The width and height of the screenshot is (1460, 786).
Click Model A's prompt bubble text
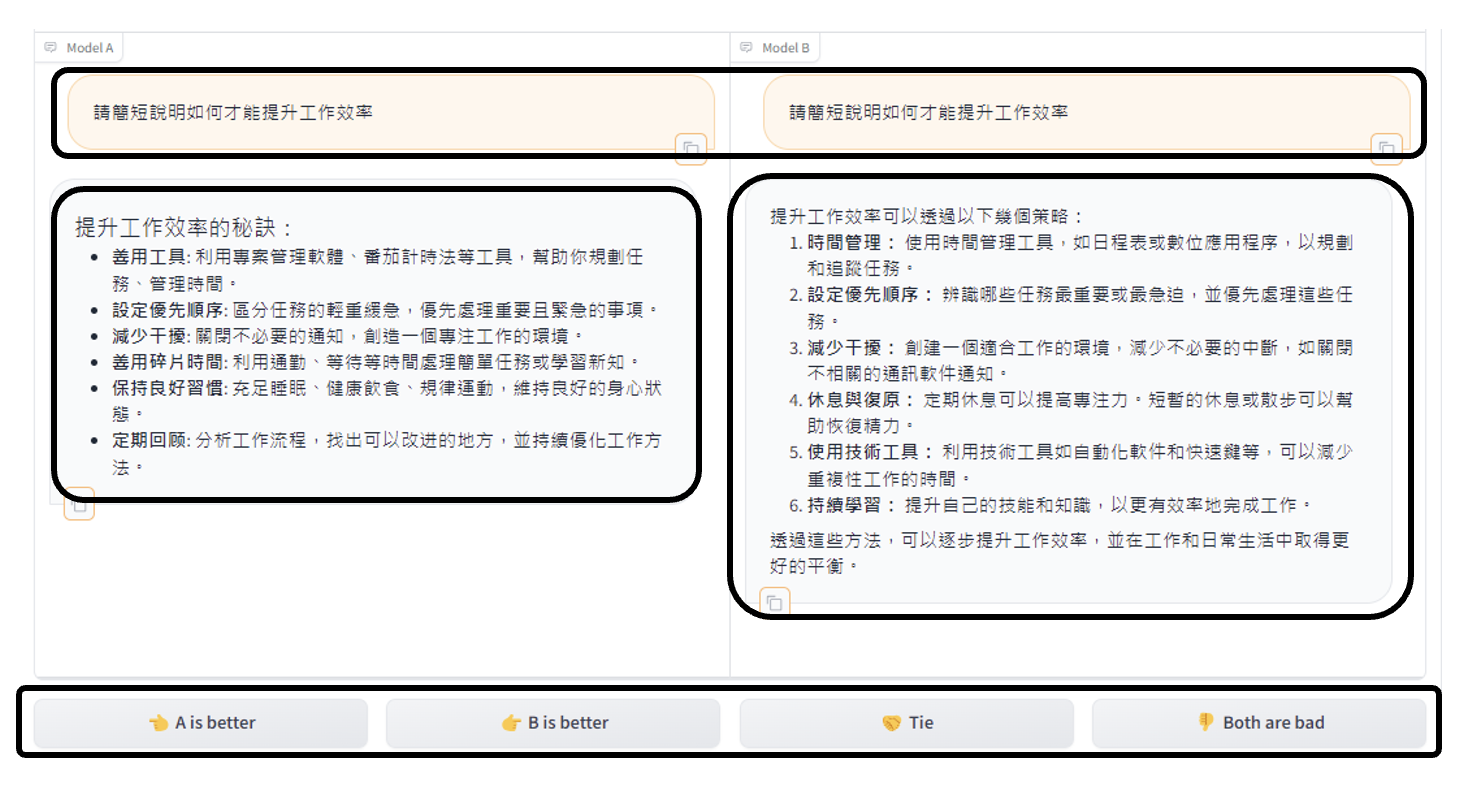(233, 112)
